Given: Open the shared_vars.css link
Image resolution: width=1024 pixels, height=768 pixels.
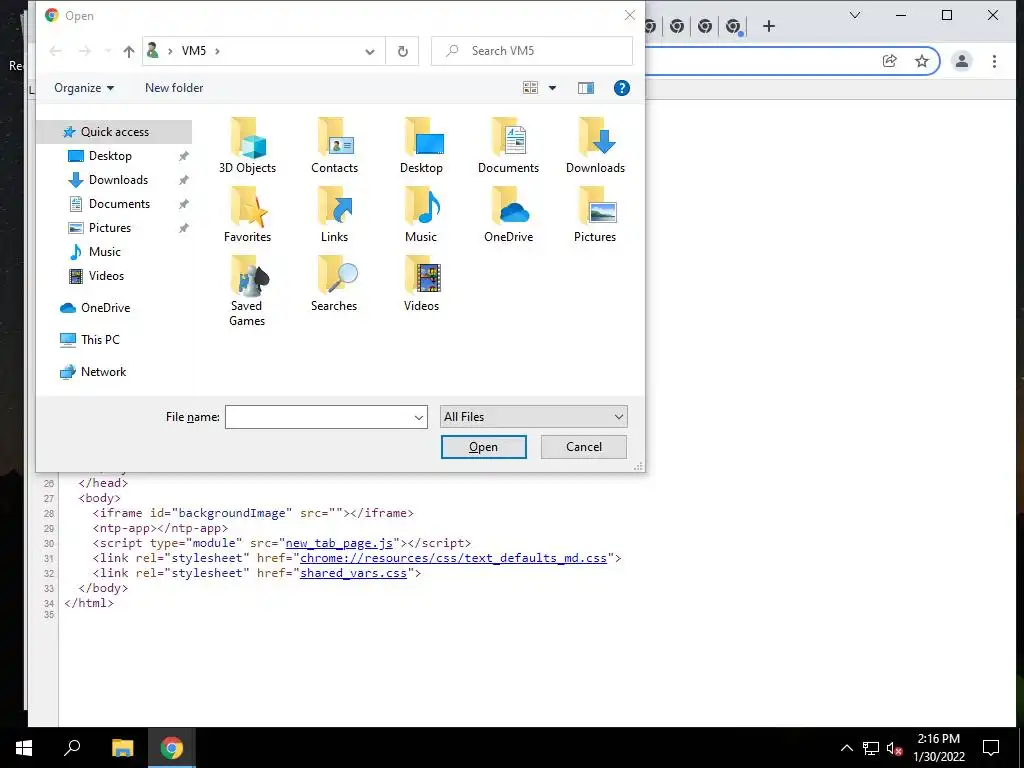Looking at the screenshot, I should [x=353, y=573].
